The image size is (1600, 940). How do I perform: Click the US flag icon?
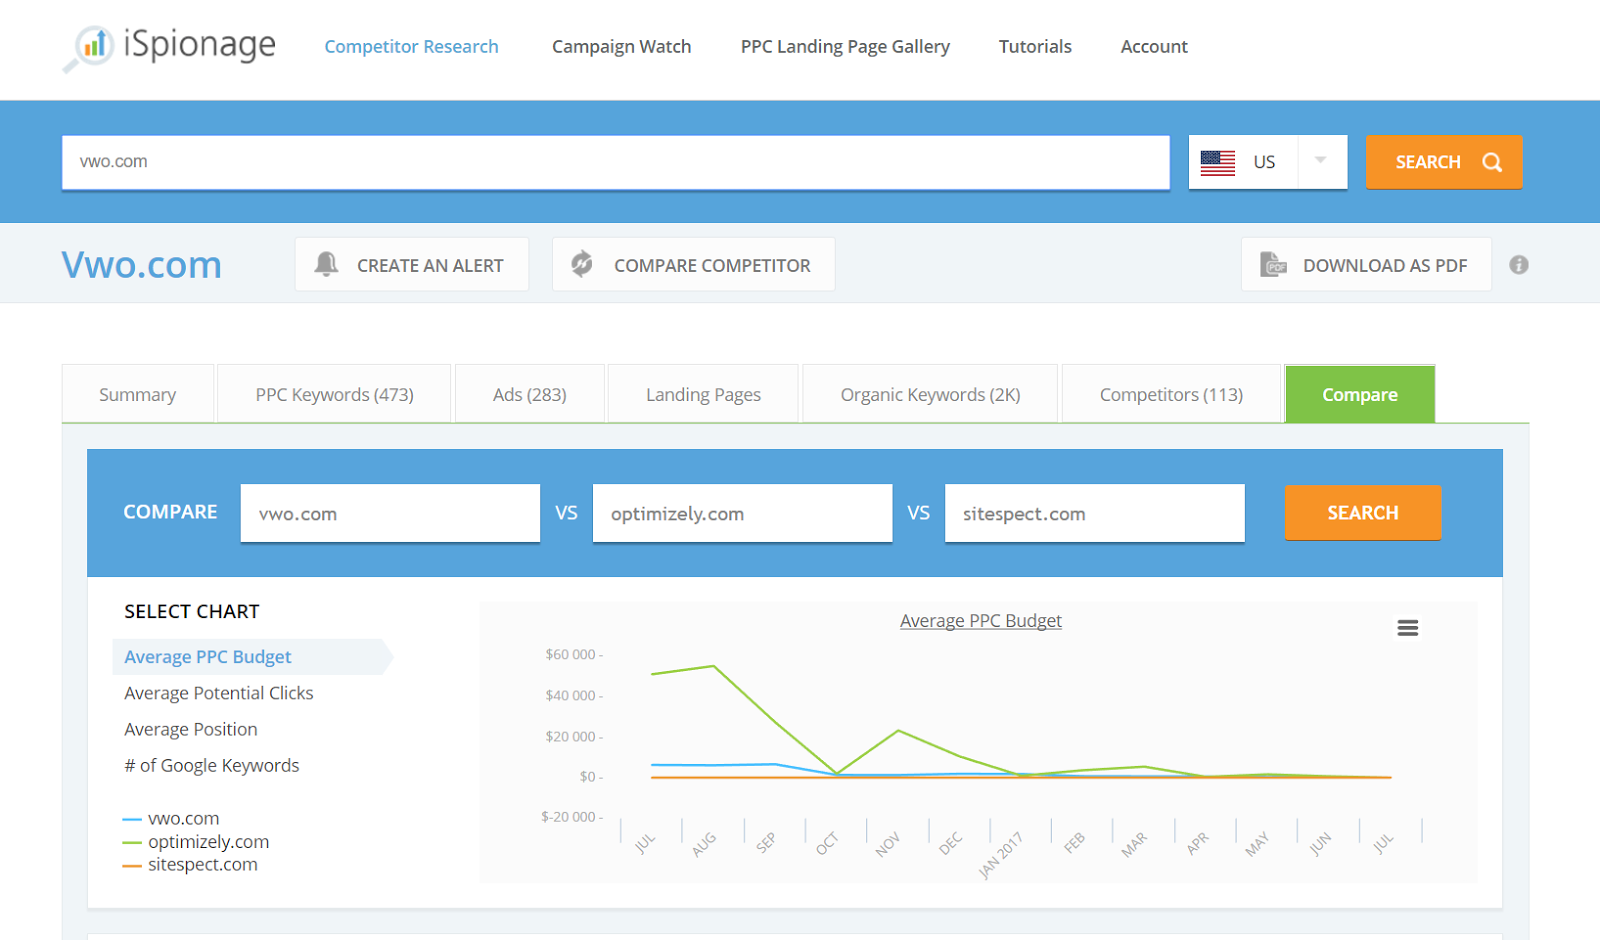point(1218,162)
